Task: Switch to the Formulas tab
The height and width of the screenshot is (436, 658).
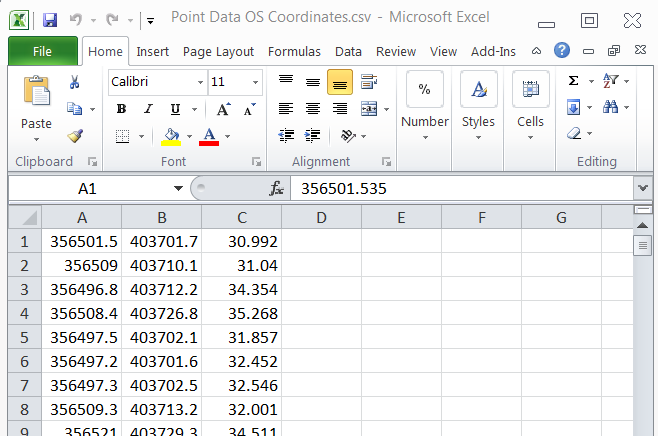Action: [x=294, y=52]
